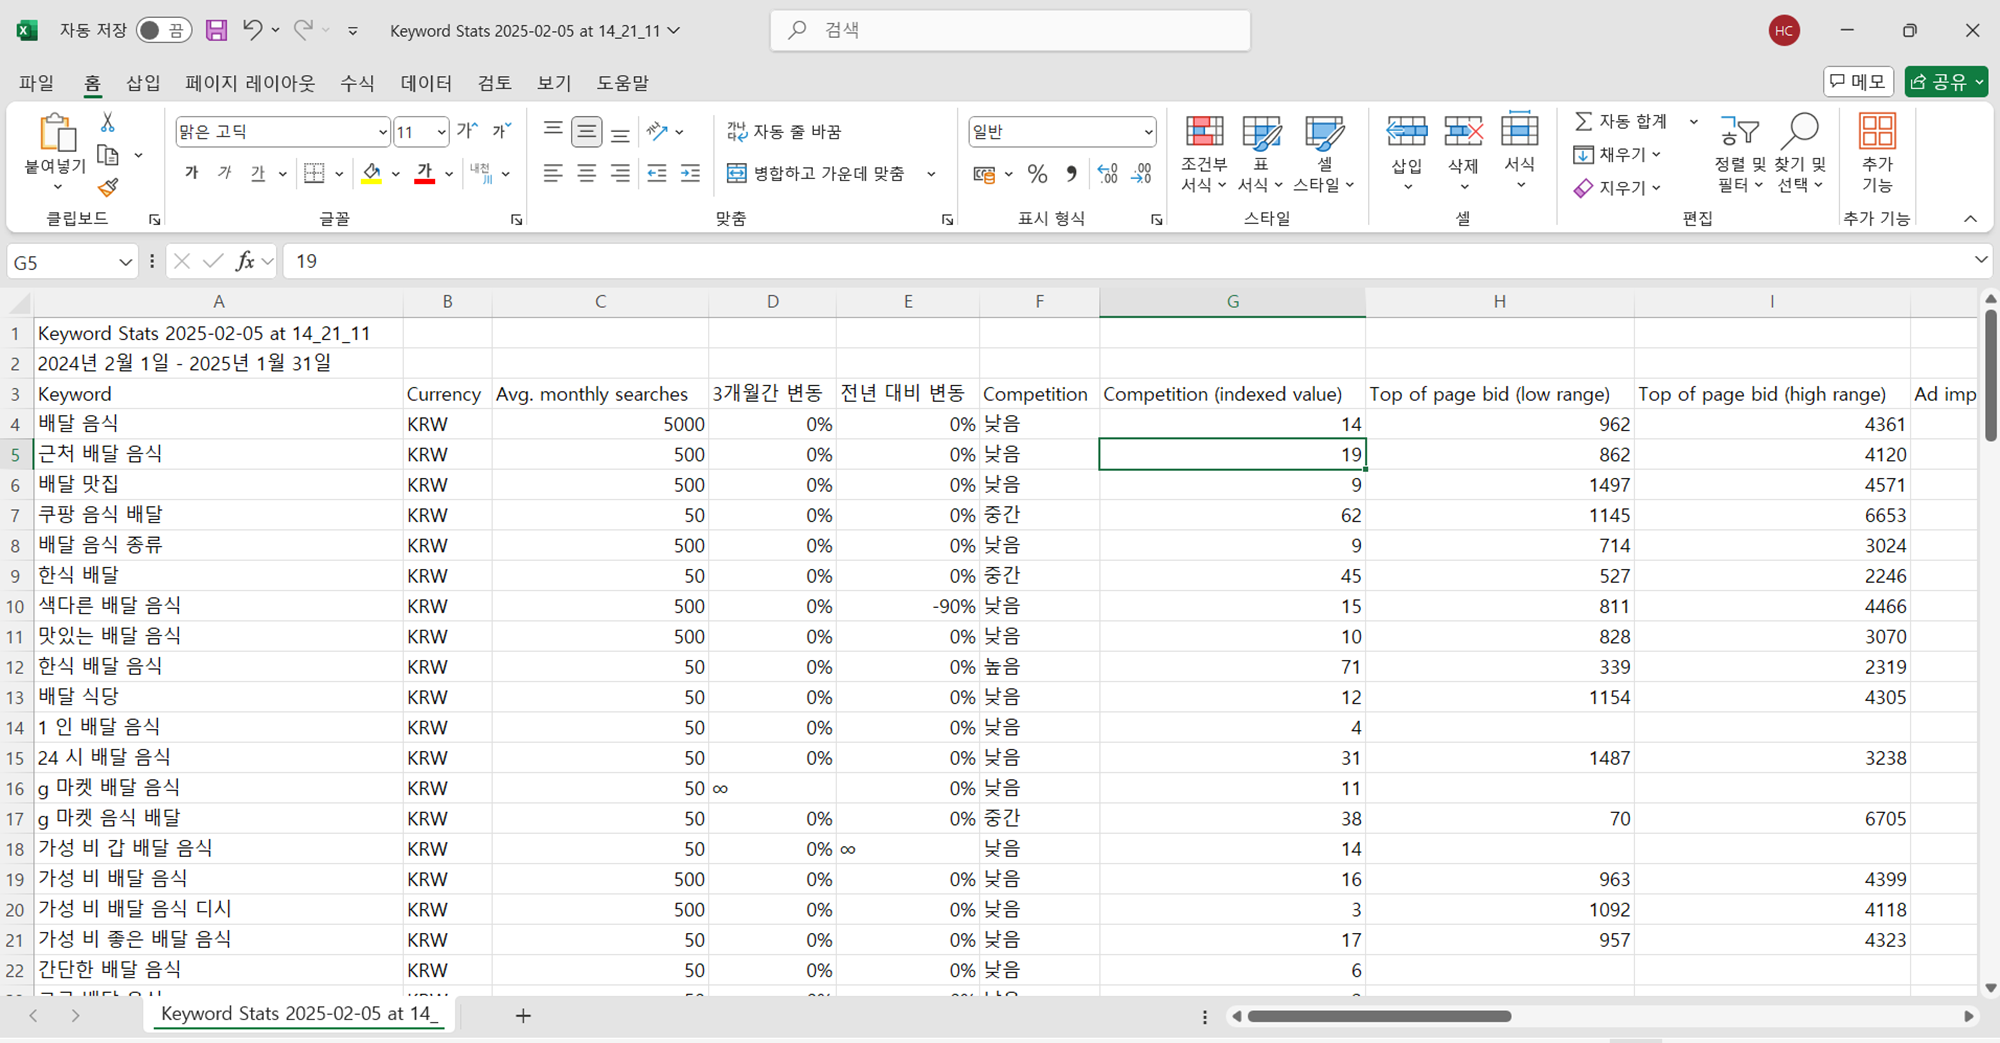Viewport: 2000px width, 1043px height.
Task: Open conditional formatting (조건부 서식)
Action: pyautogui.click(x=1204, y=153)
